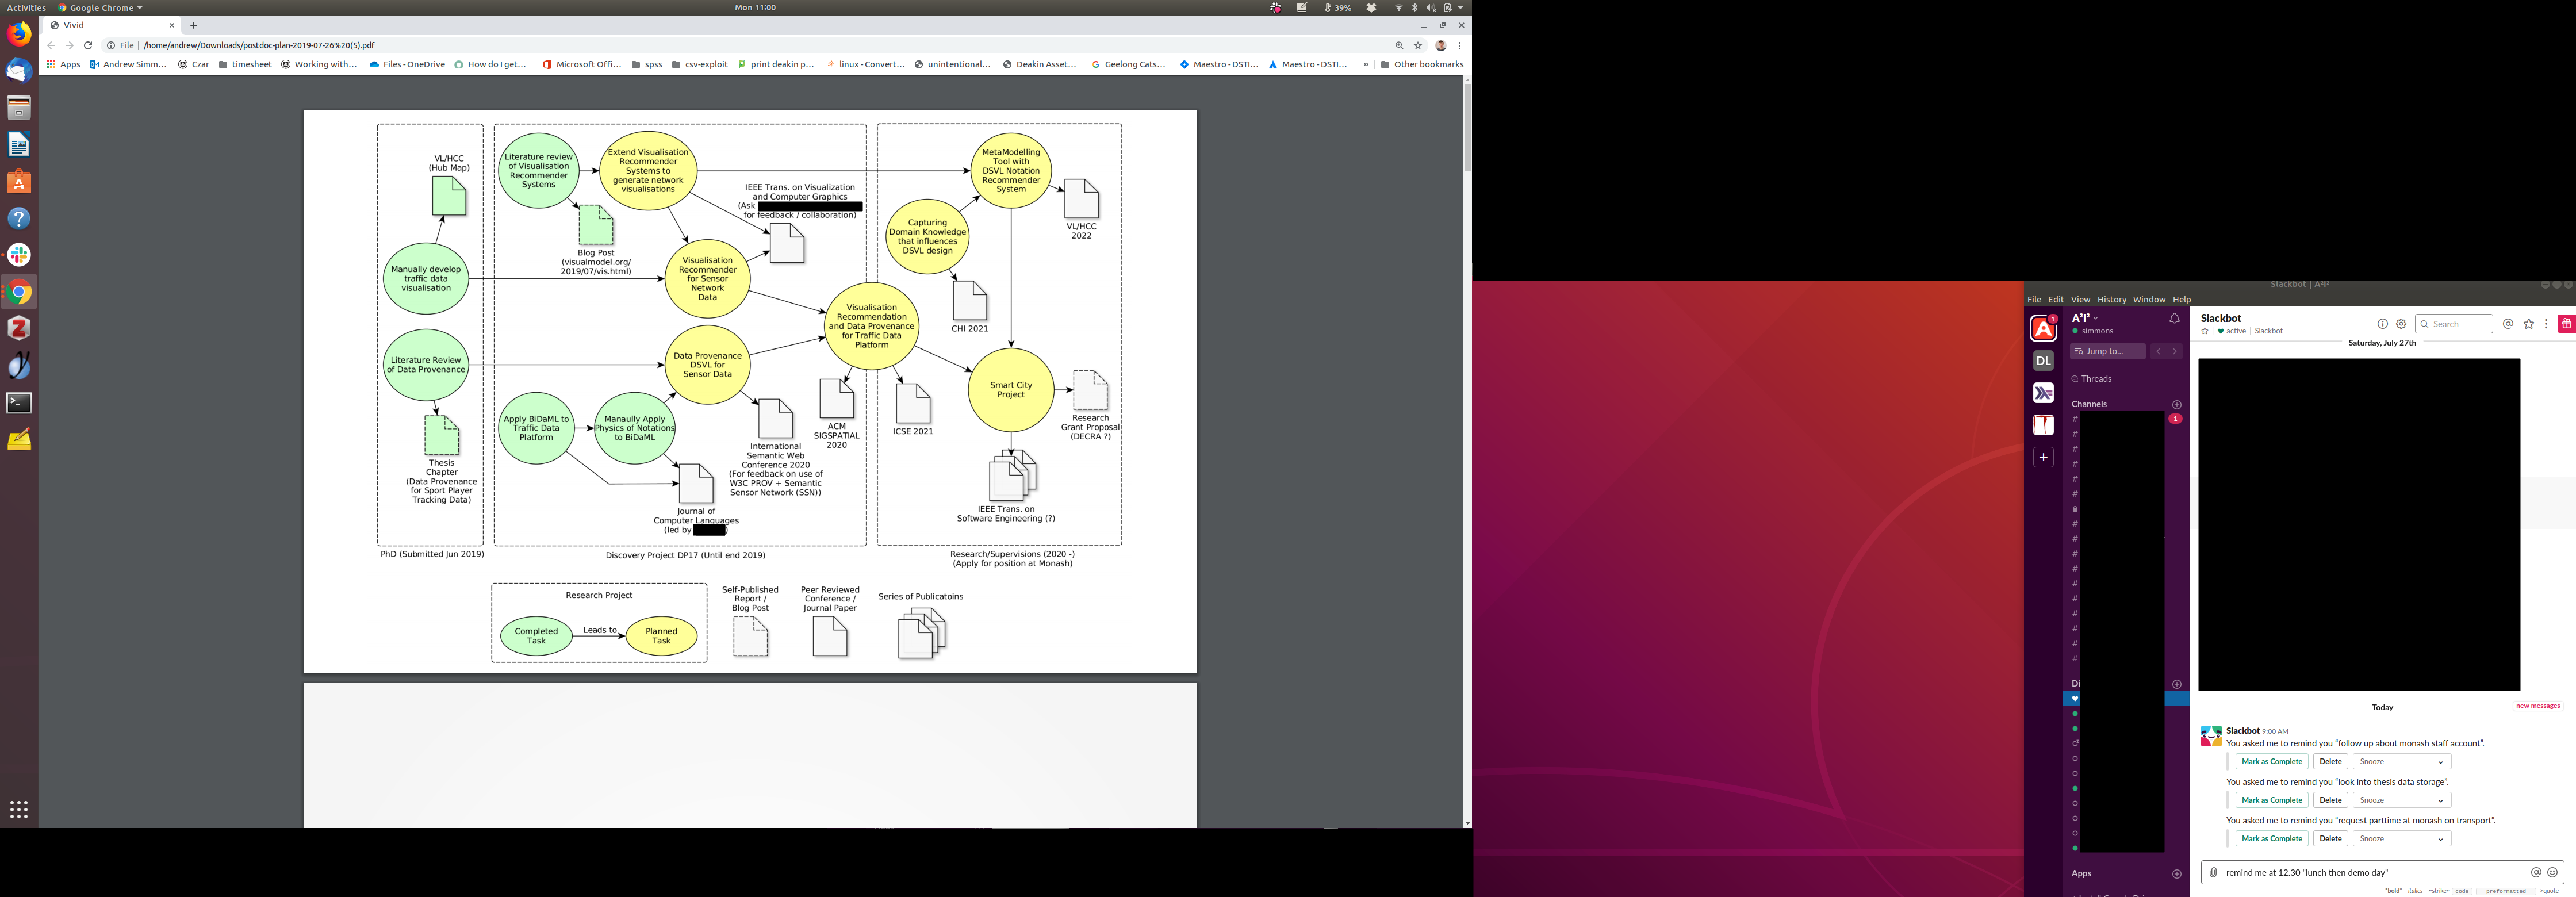Open What's New gift icon
This screenshot has width=2576, height=897.
click(x=2566, y=324)
